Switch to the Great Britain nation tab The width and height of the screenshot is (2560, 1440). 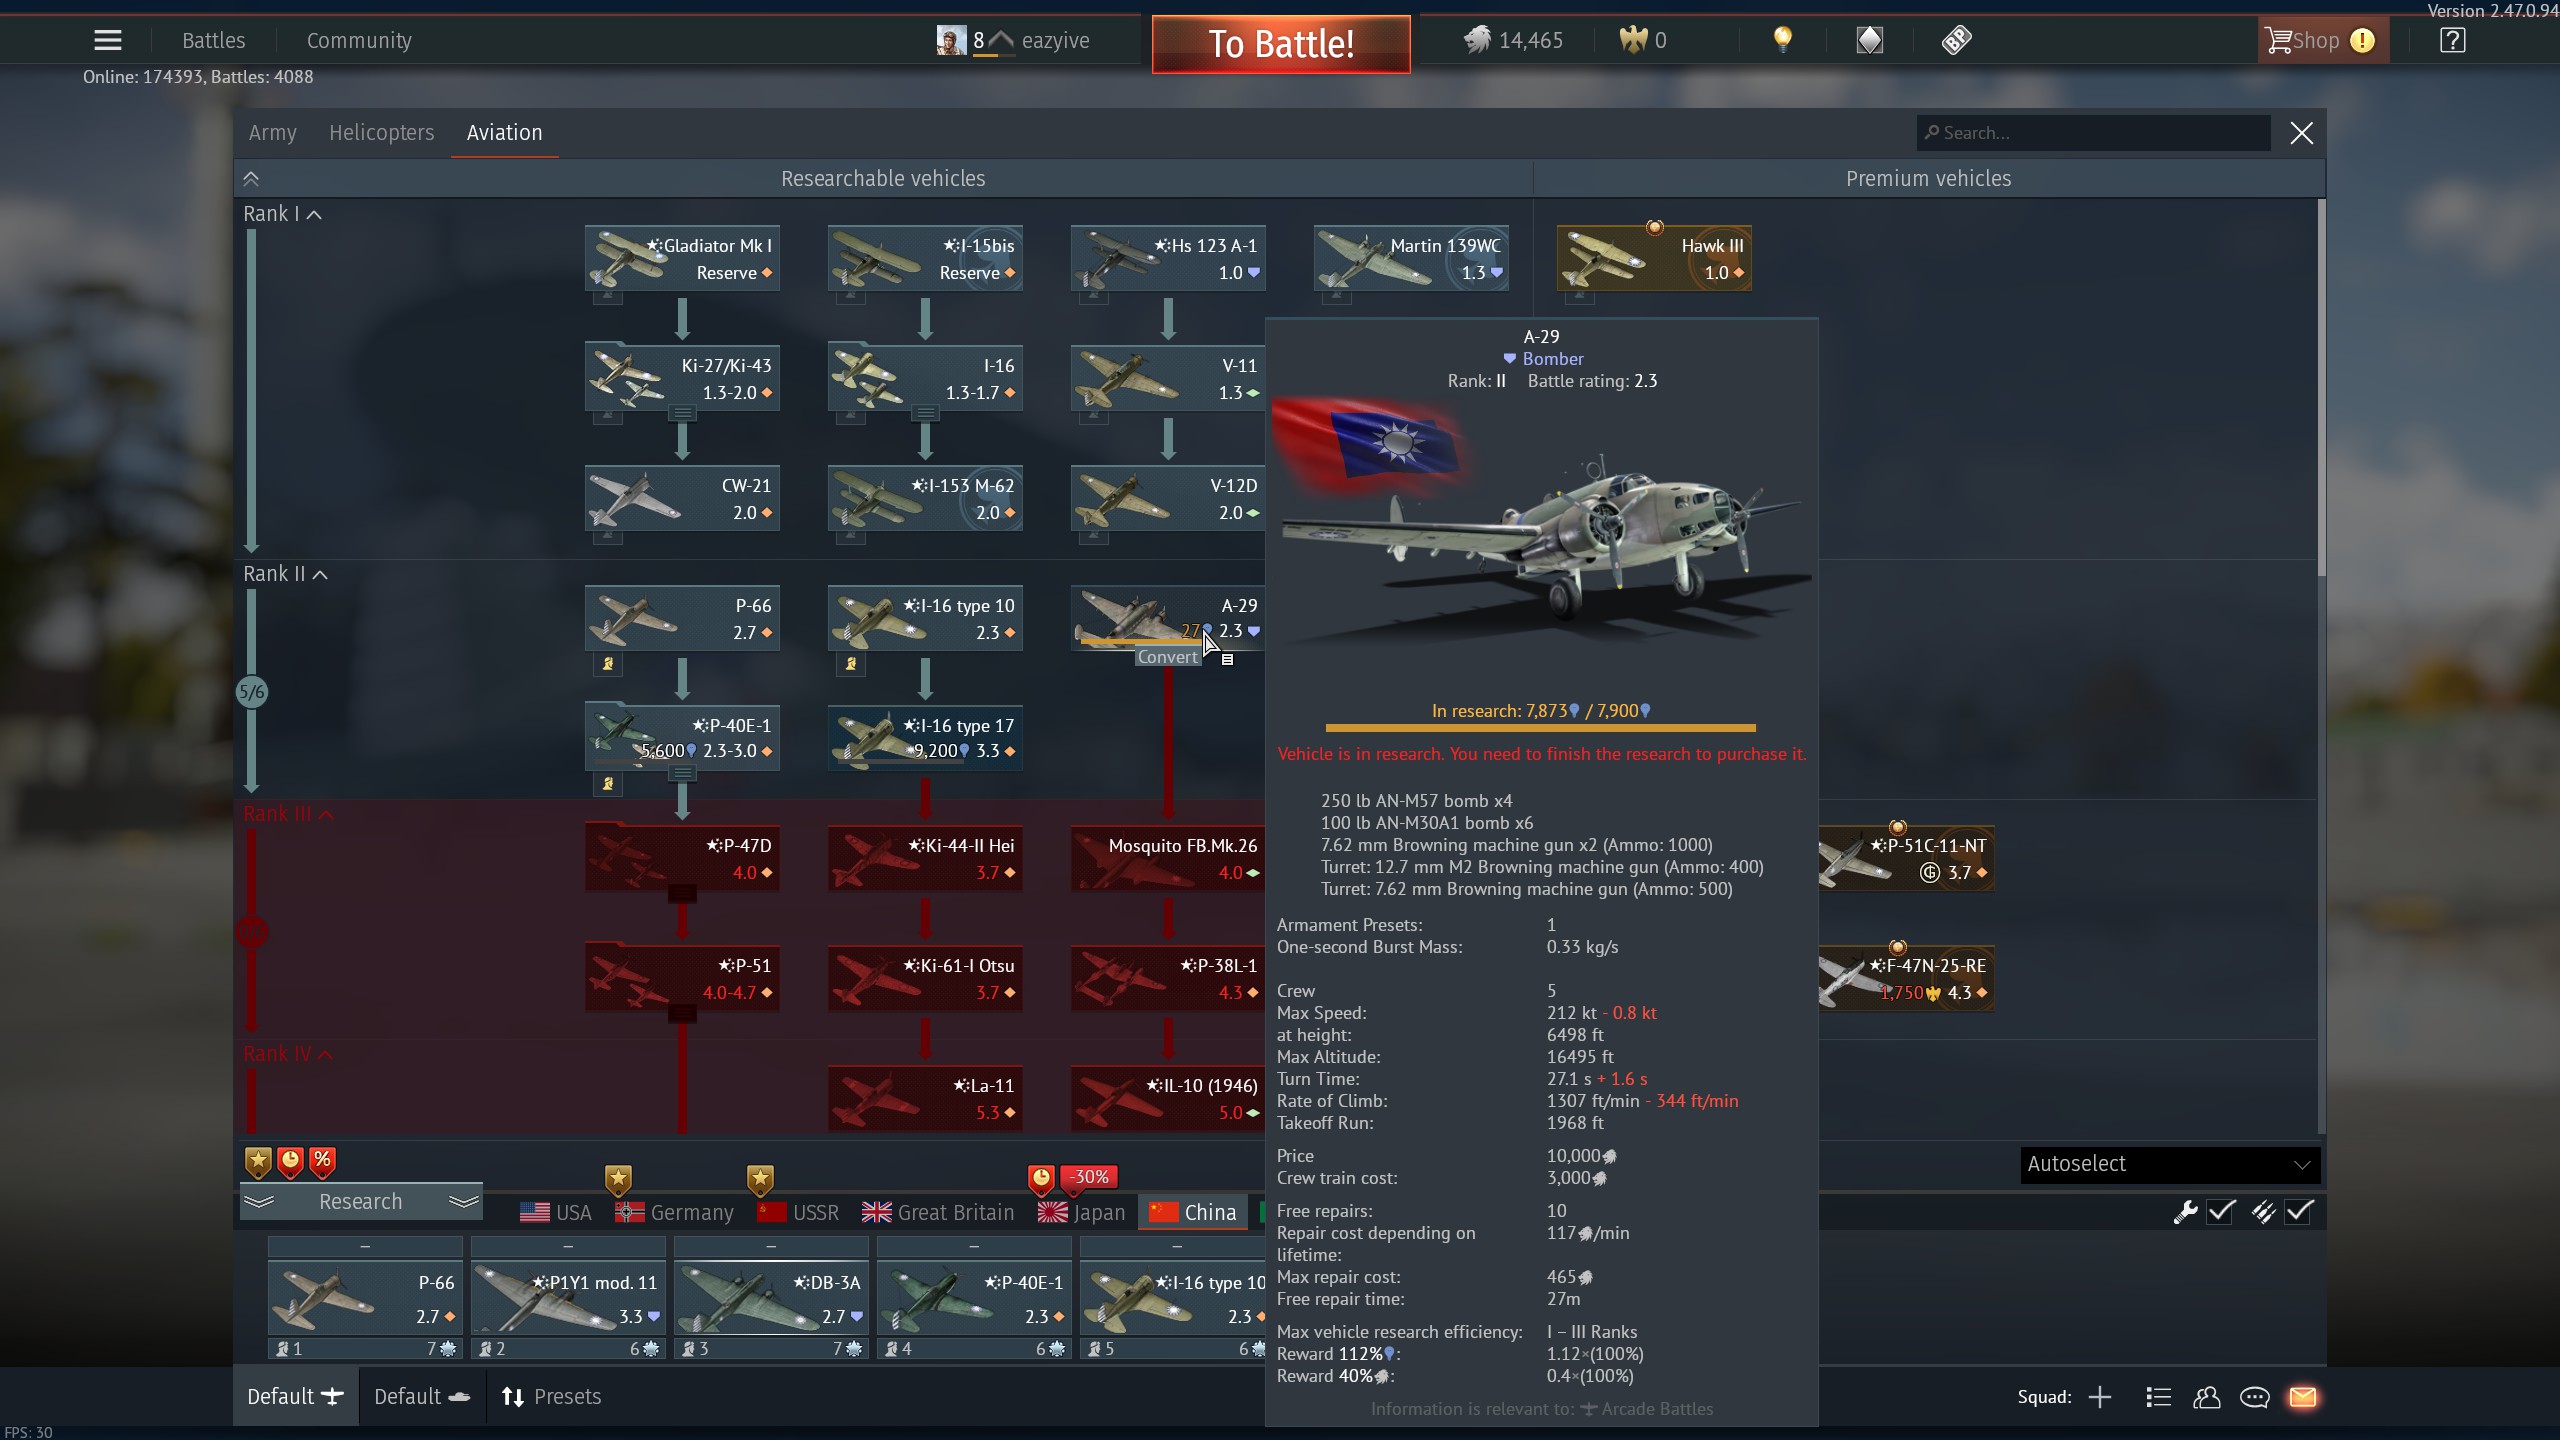938,1213
